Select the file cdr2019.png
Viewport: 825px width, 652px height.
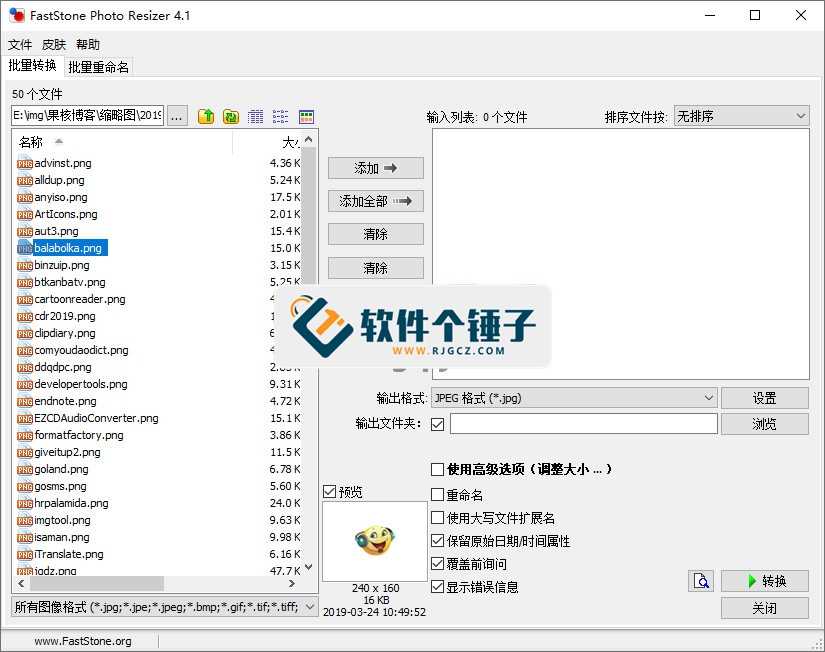(65, 316)
